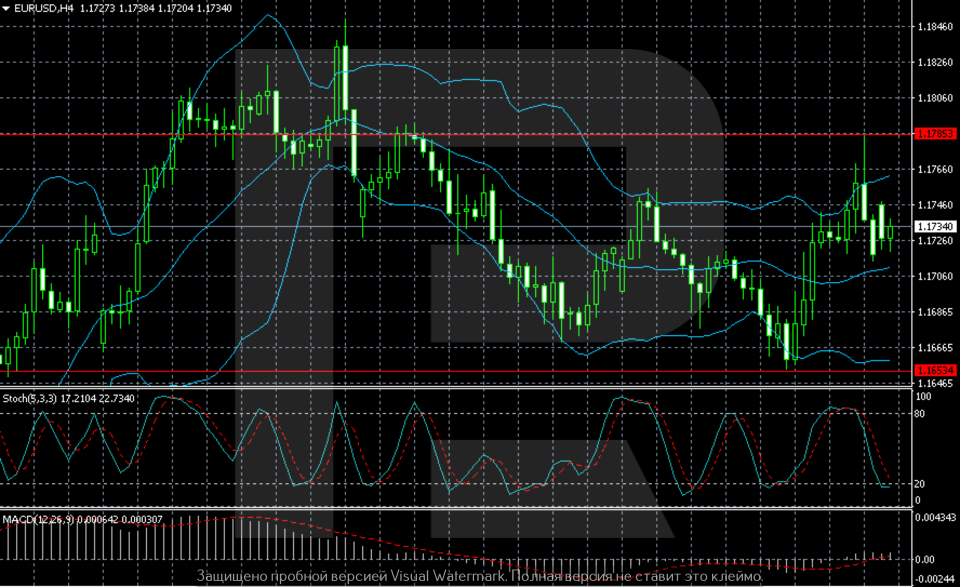The width and height of the screenshot is (960, 587).
Task: Click the 1.17060 price scale value
Action: point(935,276)
